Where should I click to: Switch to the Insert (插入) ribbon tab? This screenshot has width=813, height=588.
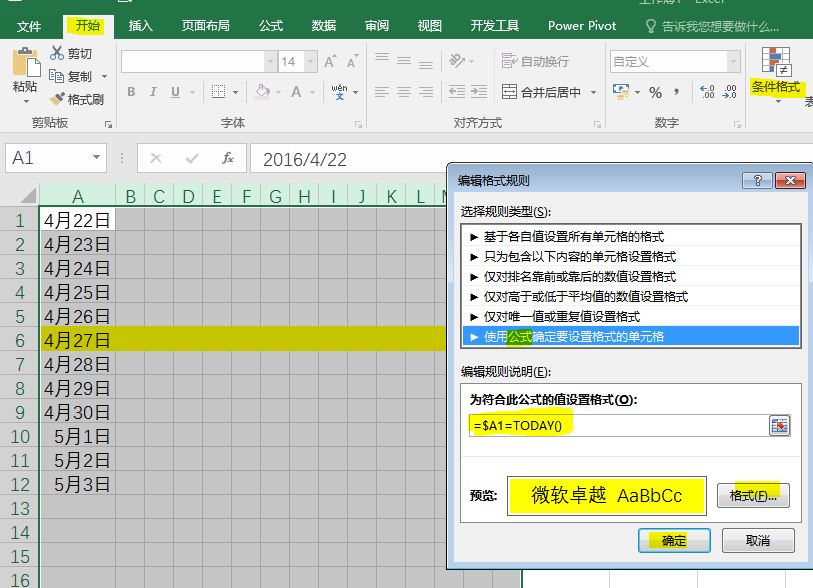(x=141, y=25)
